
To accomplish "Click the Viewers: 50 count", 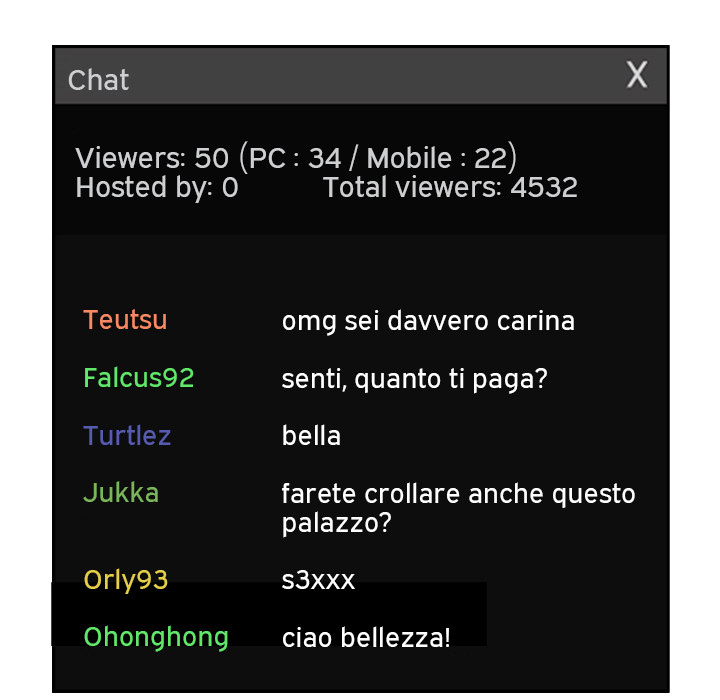I will click(x=152, y=158).
